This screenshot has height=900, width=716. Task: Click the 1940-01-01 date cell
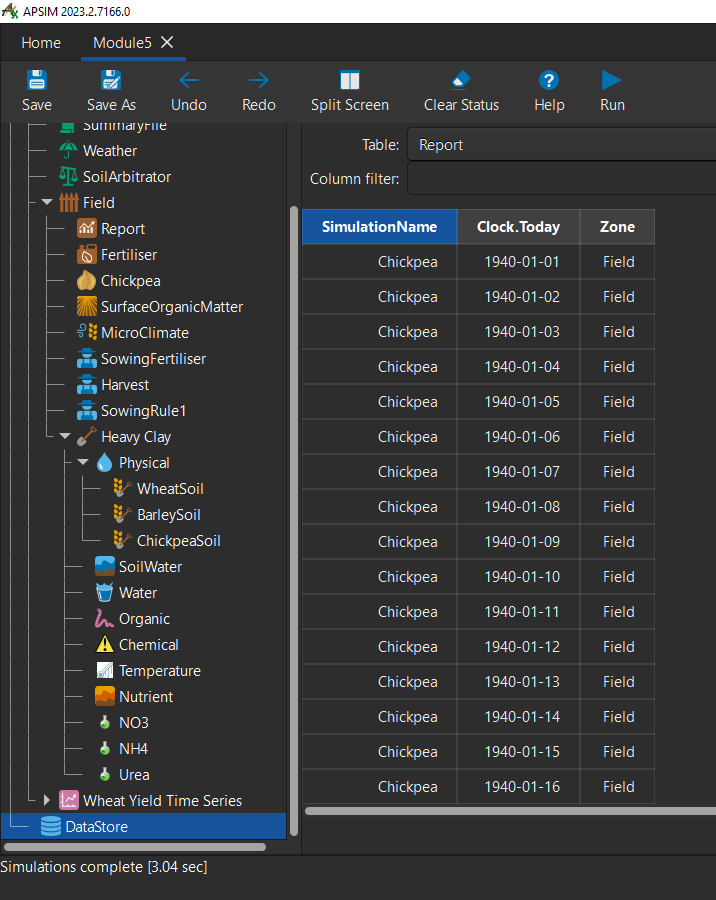tap(518, 262)
